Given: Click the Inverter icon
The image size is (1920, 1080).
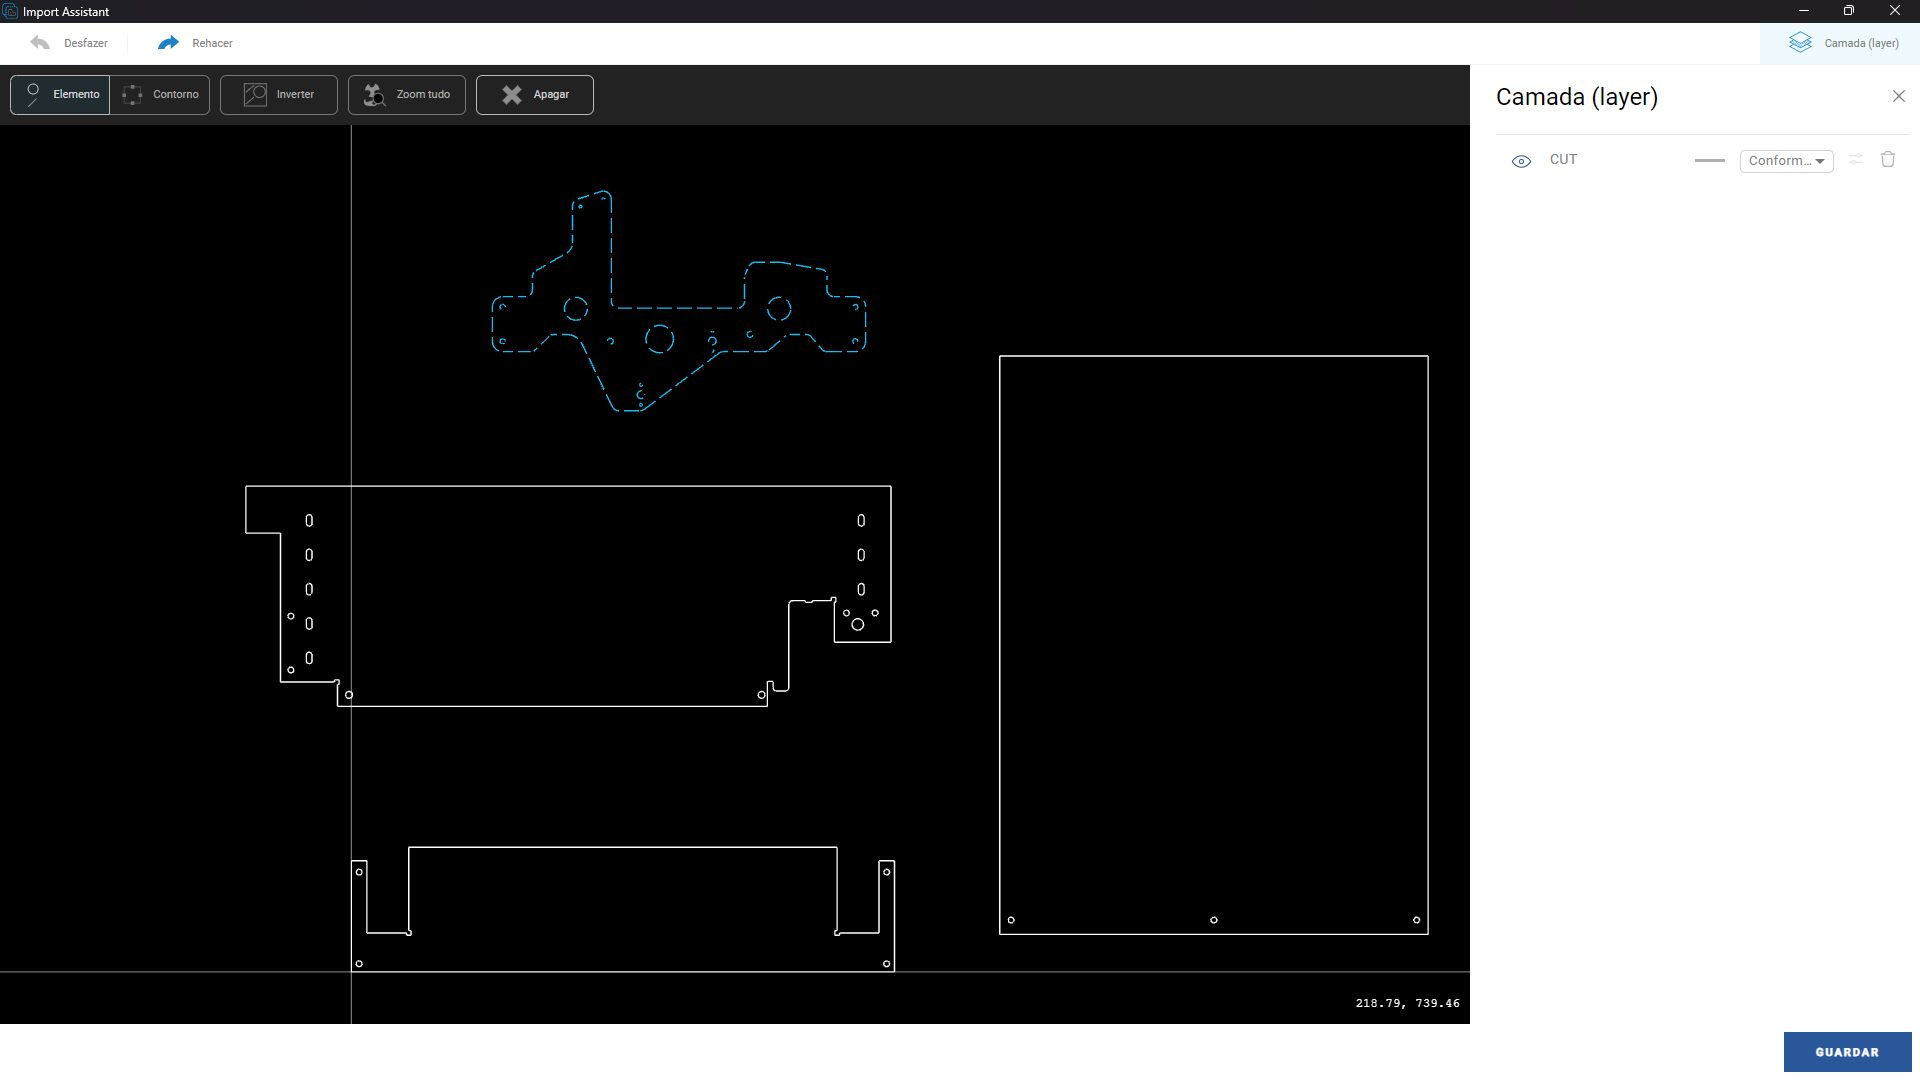Looking at the screenshot, I should pyautogui.click(x=255, y=95).
